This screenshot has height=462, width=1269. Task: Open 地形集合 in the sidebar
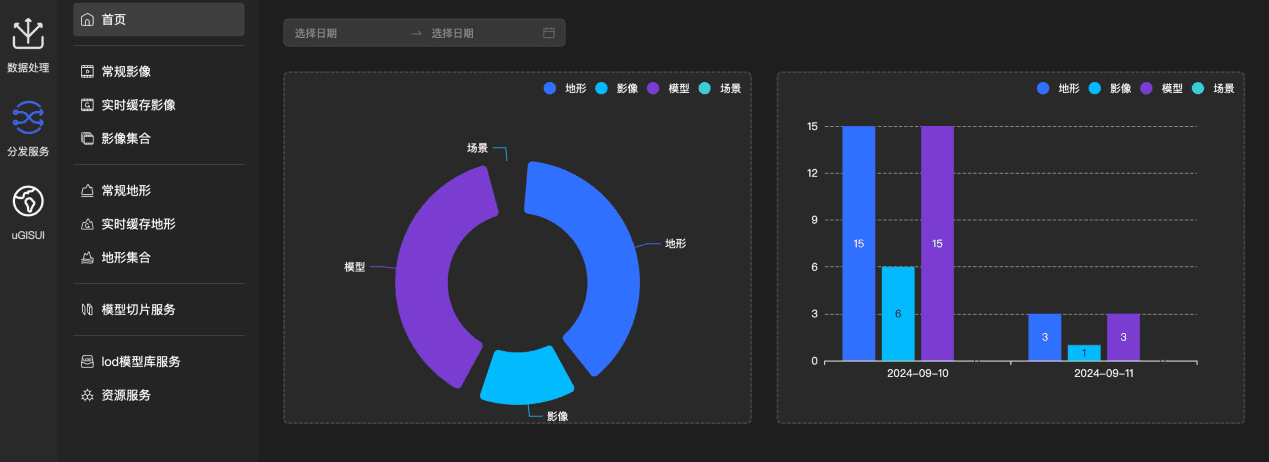click(x=125, y=257)
